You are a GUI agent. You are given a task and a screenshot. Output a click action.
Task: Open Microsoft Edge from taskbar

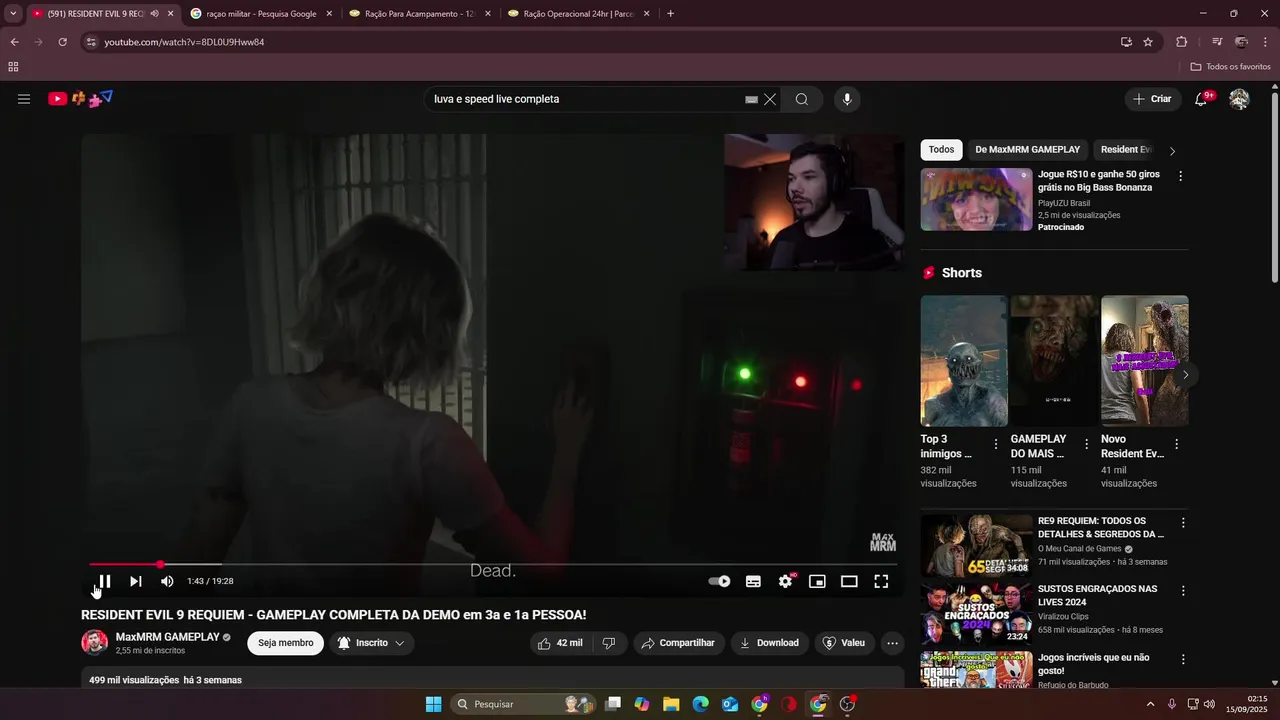(x=700, y=704)
